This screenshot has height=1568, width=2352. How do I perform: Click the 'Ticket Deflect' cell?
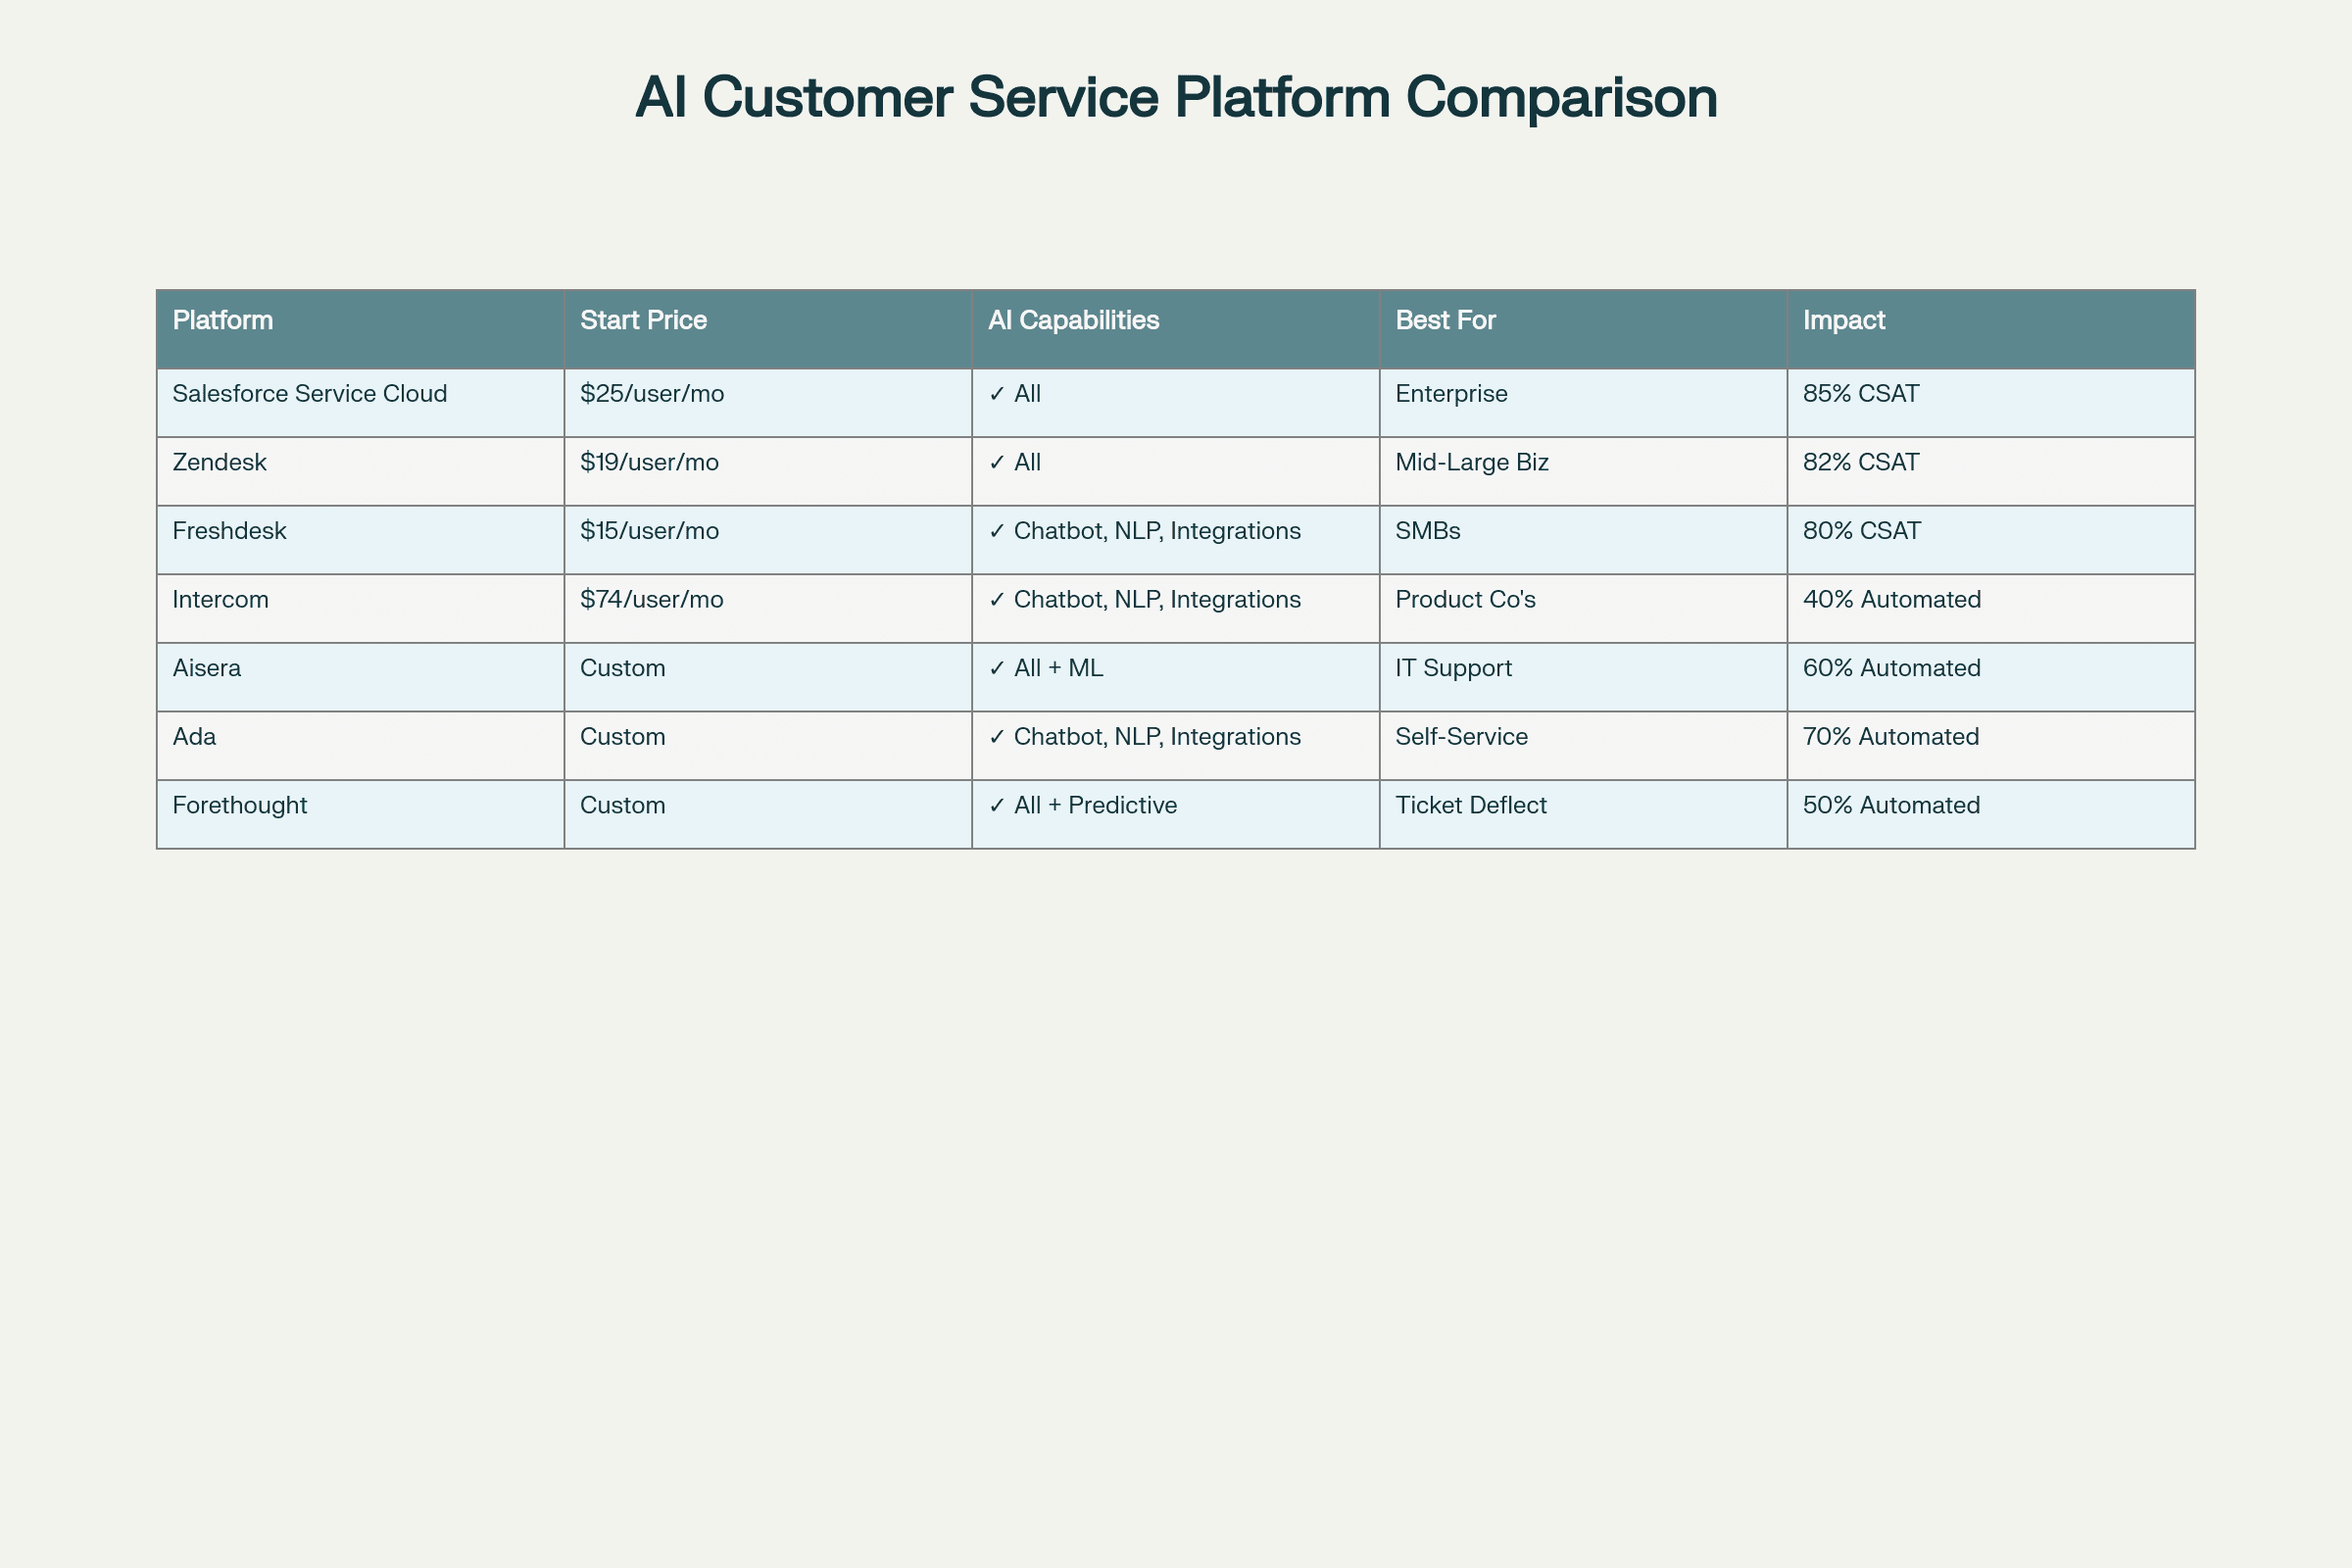[1583, 815]
